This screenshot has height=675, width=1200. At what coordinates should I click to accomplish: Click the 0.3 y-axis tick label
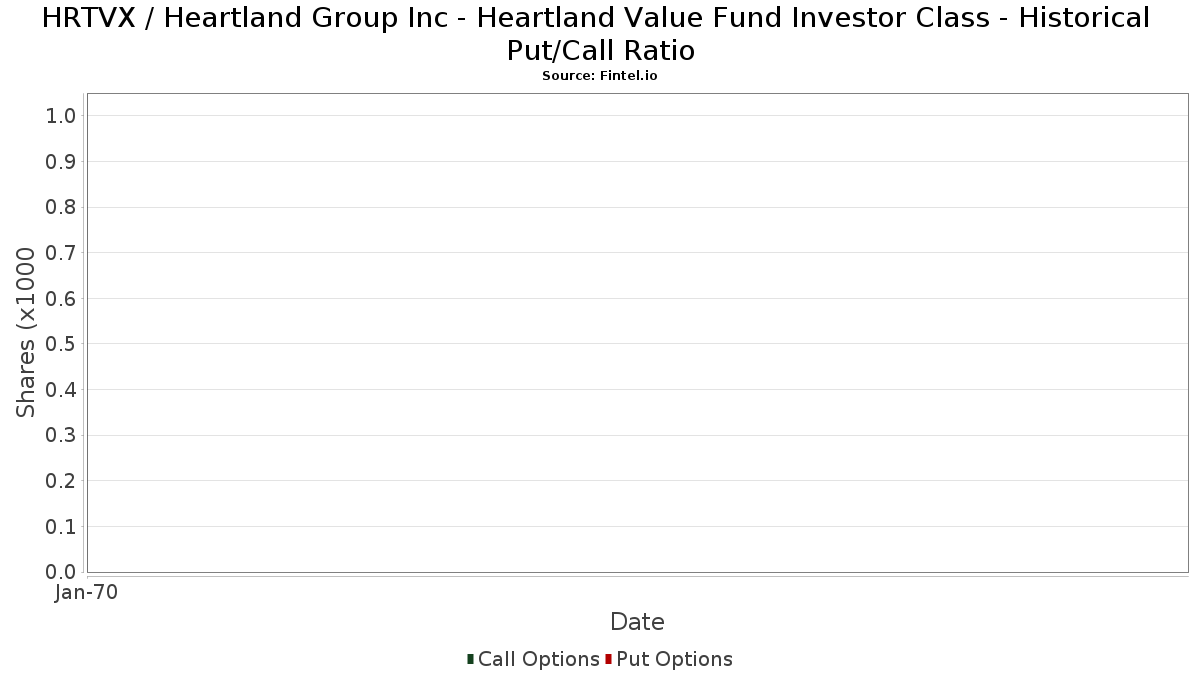tap(61, 436)
